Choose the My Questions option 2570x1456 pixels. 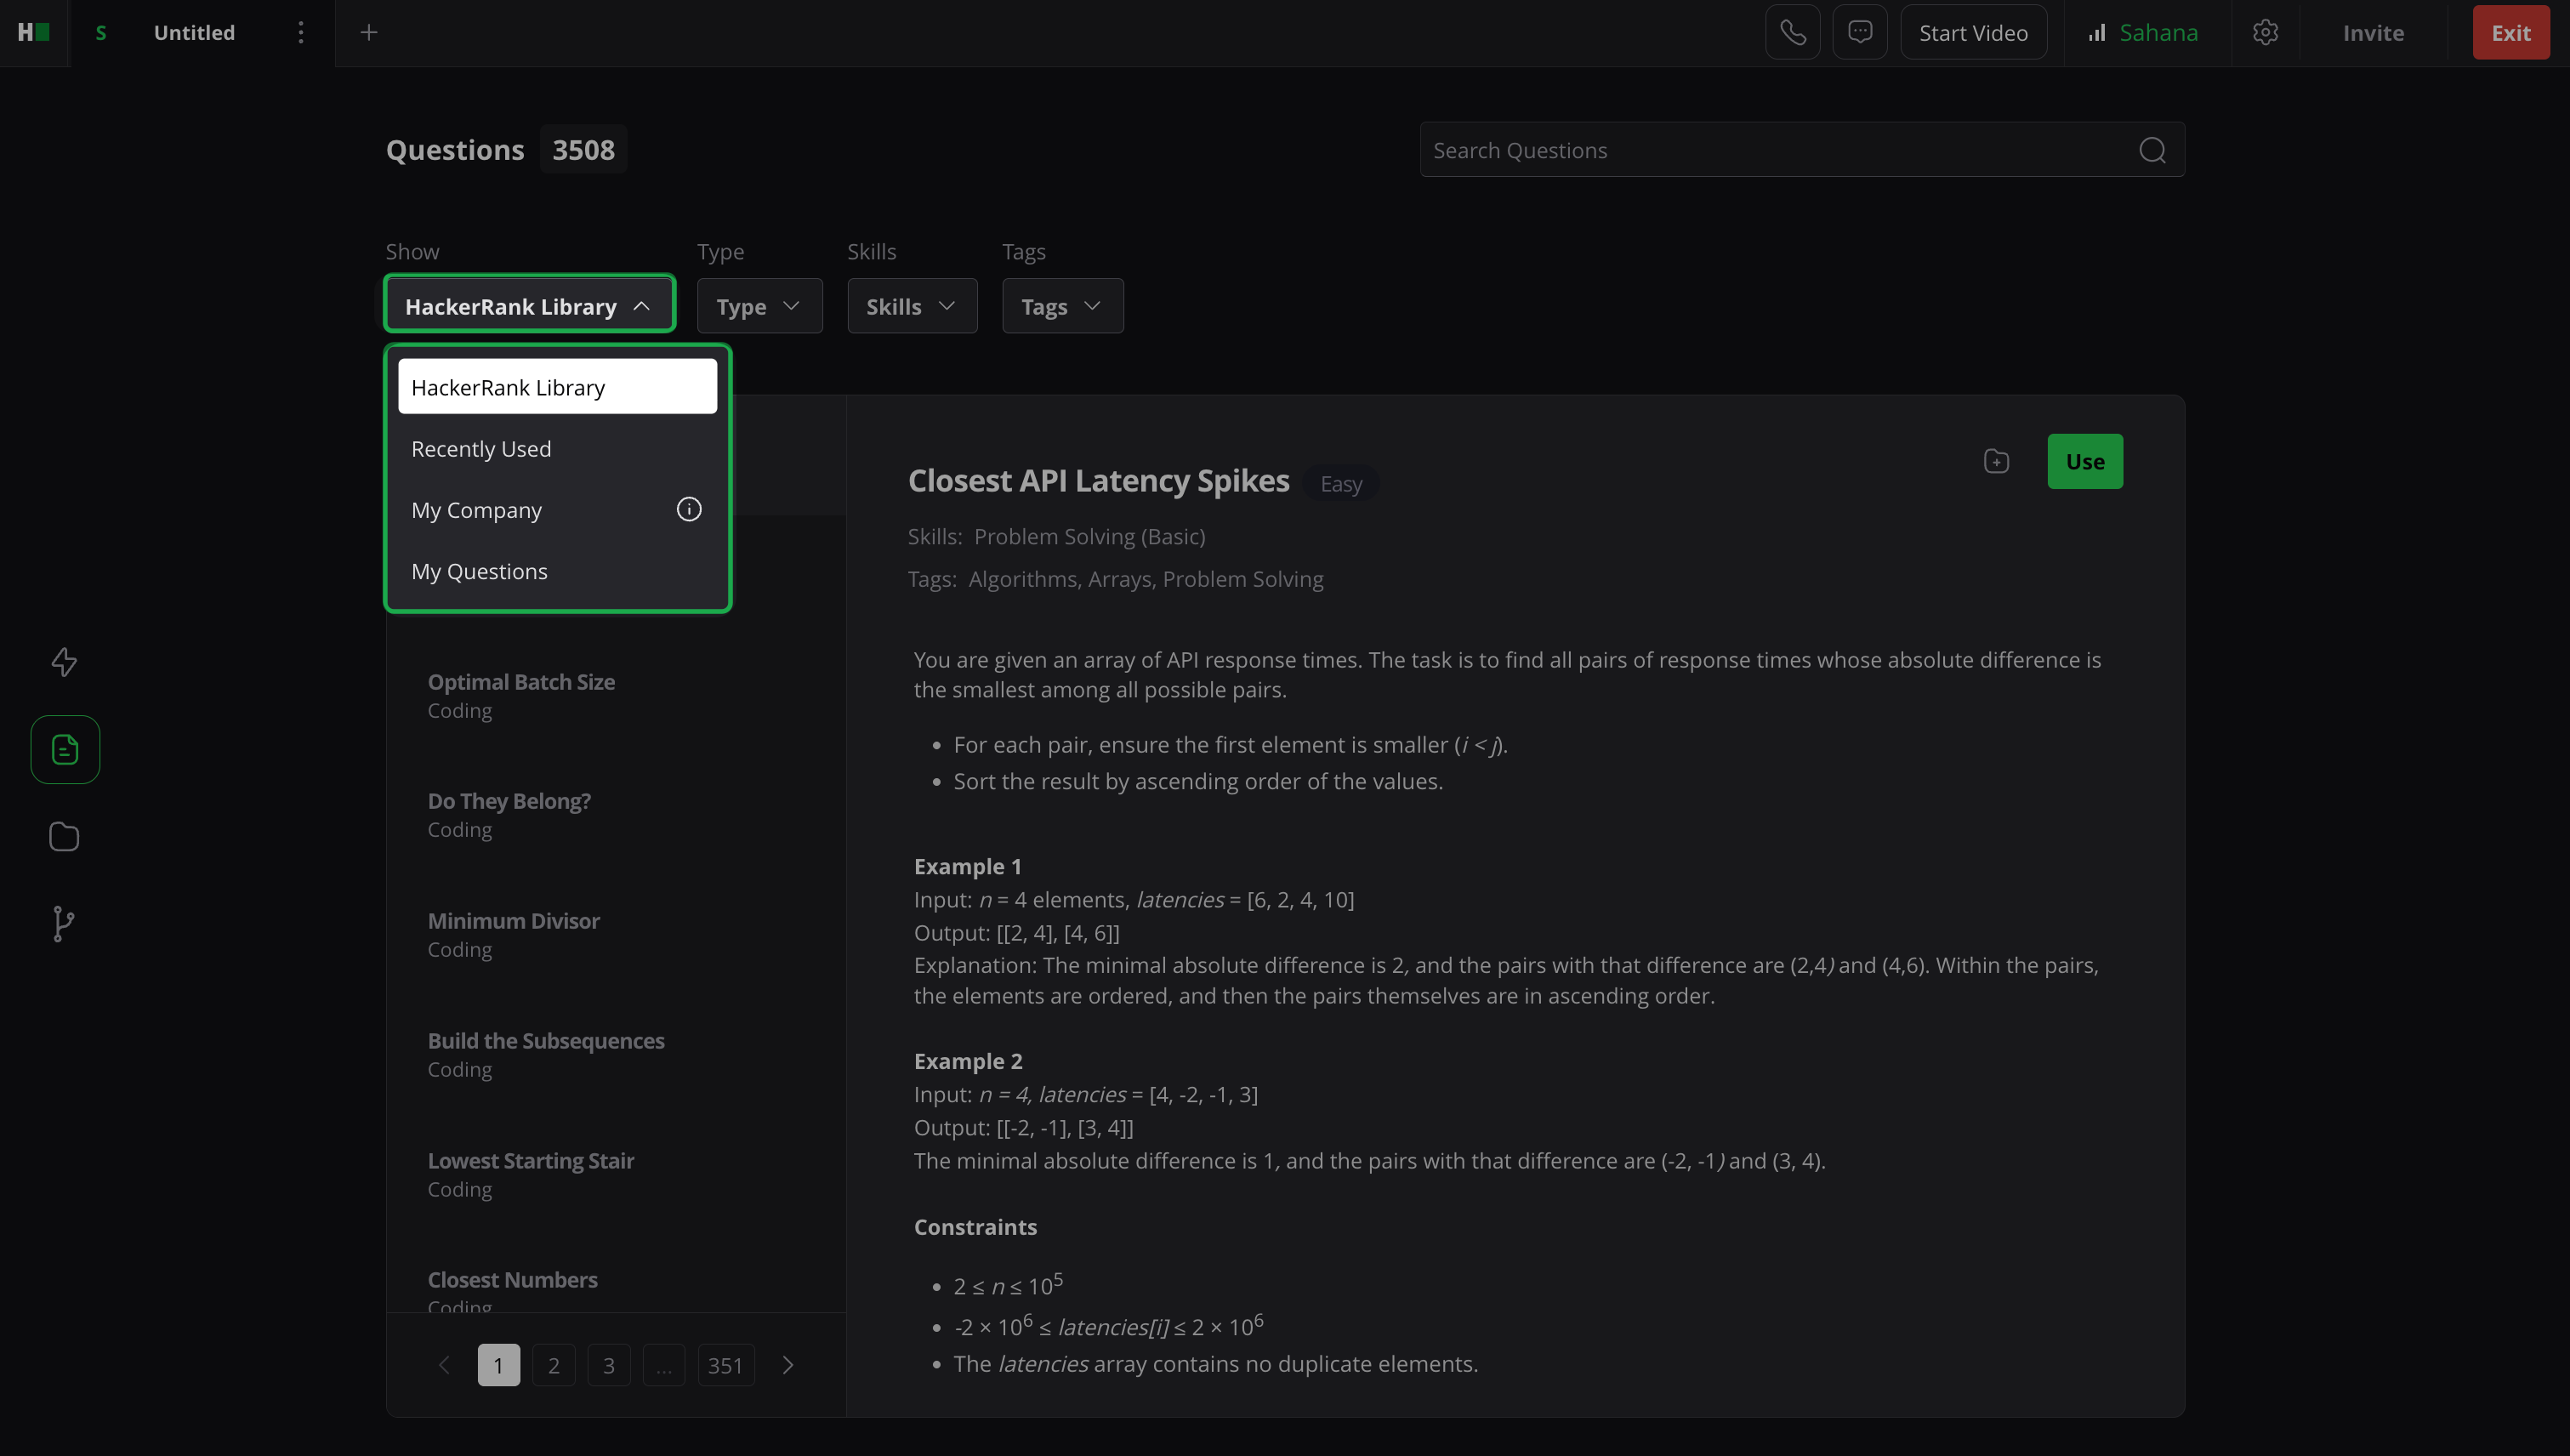[479, 571]
